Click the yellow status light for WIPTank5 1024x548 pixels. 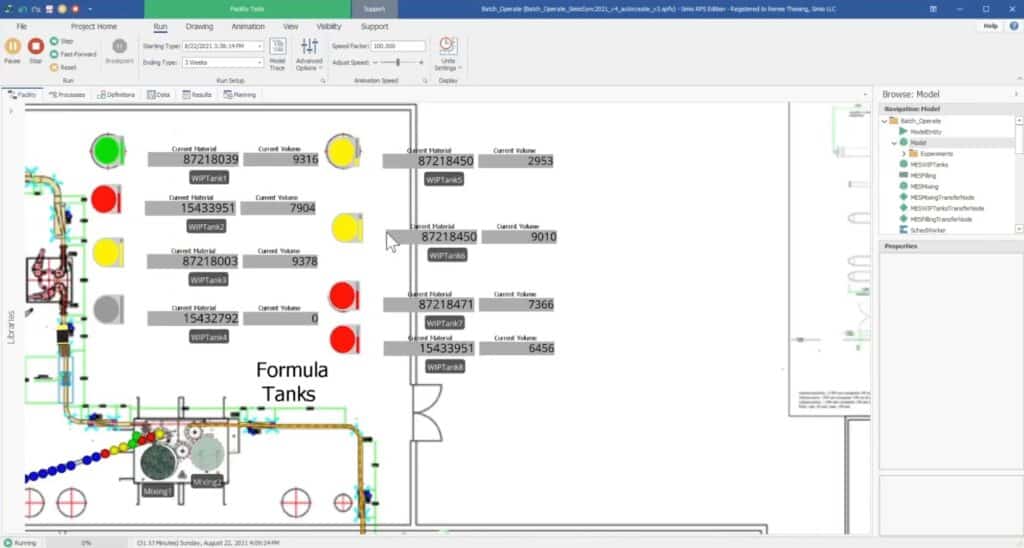[343, 151]
